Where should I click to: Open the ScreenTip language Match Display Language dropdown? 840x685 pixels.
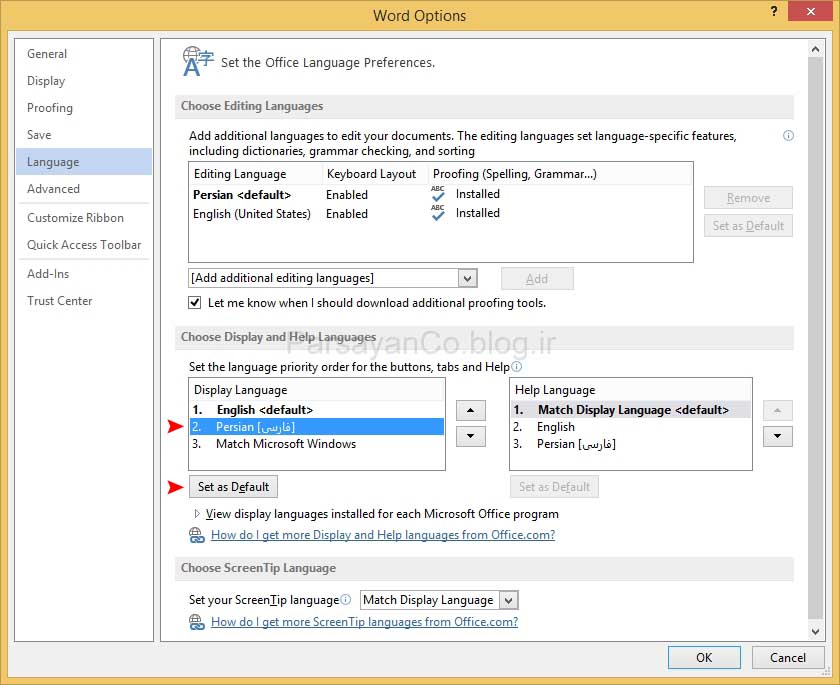pos(508,600)
